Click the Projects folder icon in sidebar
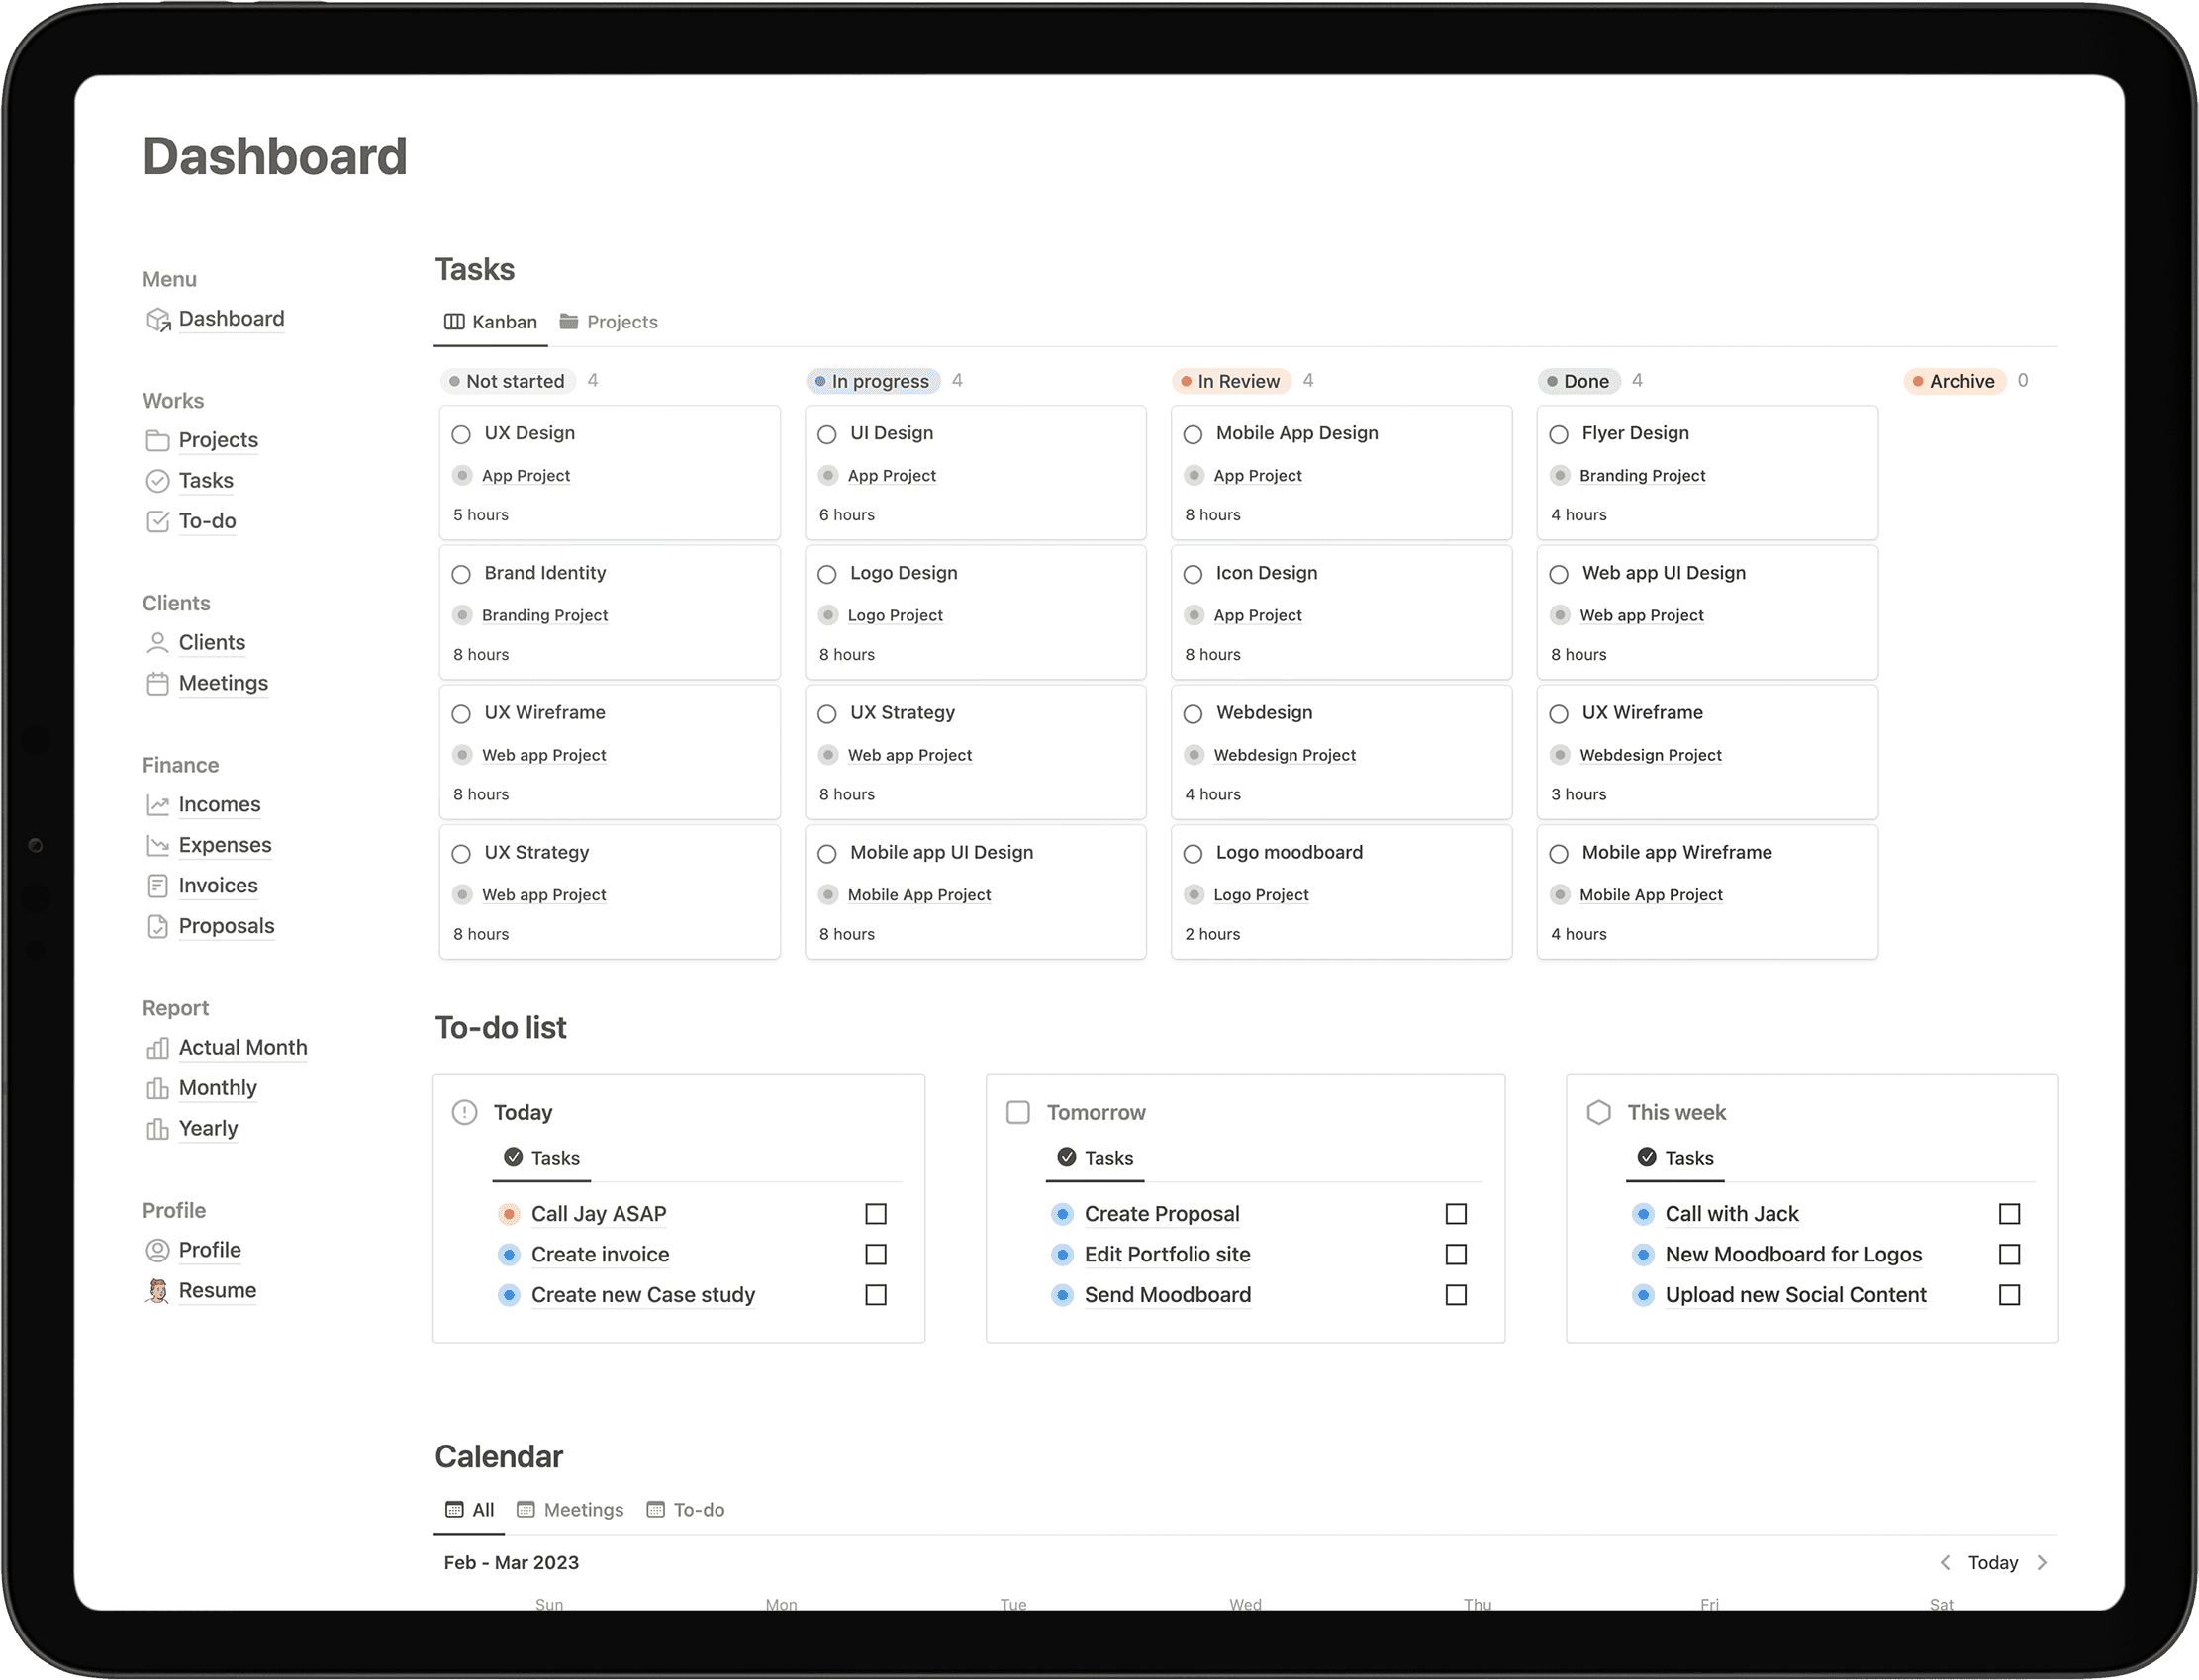Image resolution: width=2199 pixels, height=1680 pixels. 159,440
